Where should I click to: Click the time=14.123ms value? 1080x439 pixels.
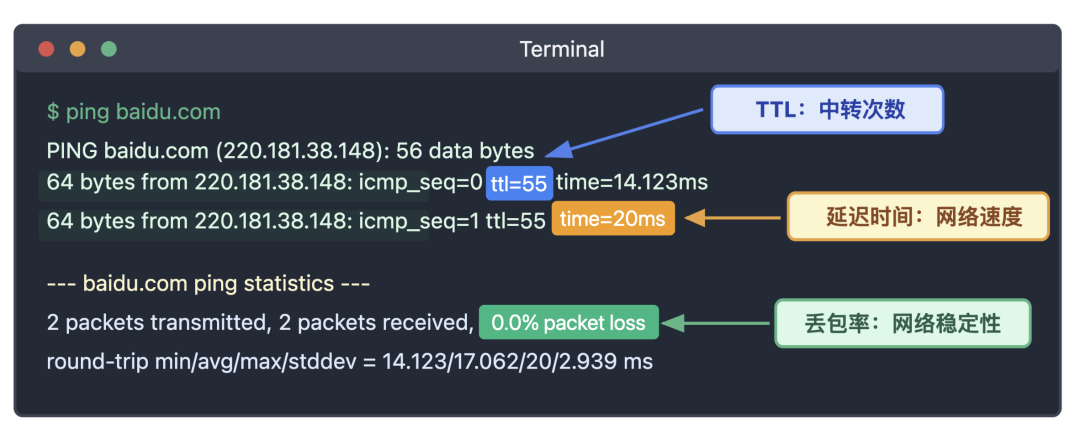coord(632,182)
